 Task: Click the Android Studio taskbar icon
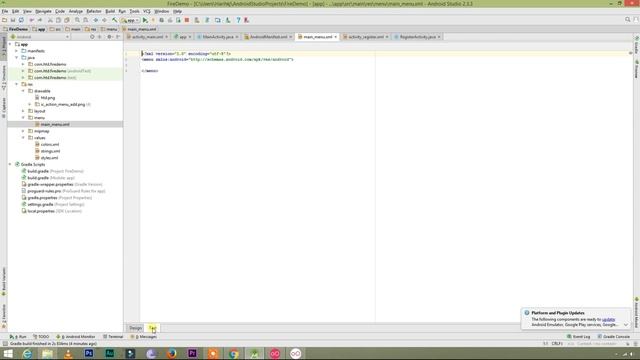pos(254,353)
